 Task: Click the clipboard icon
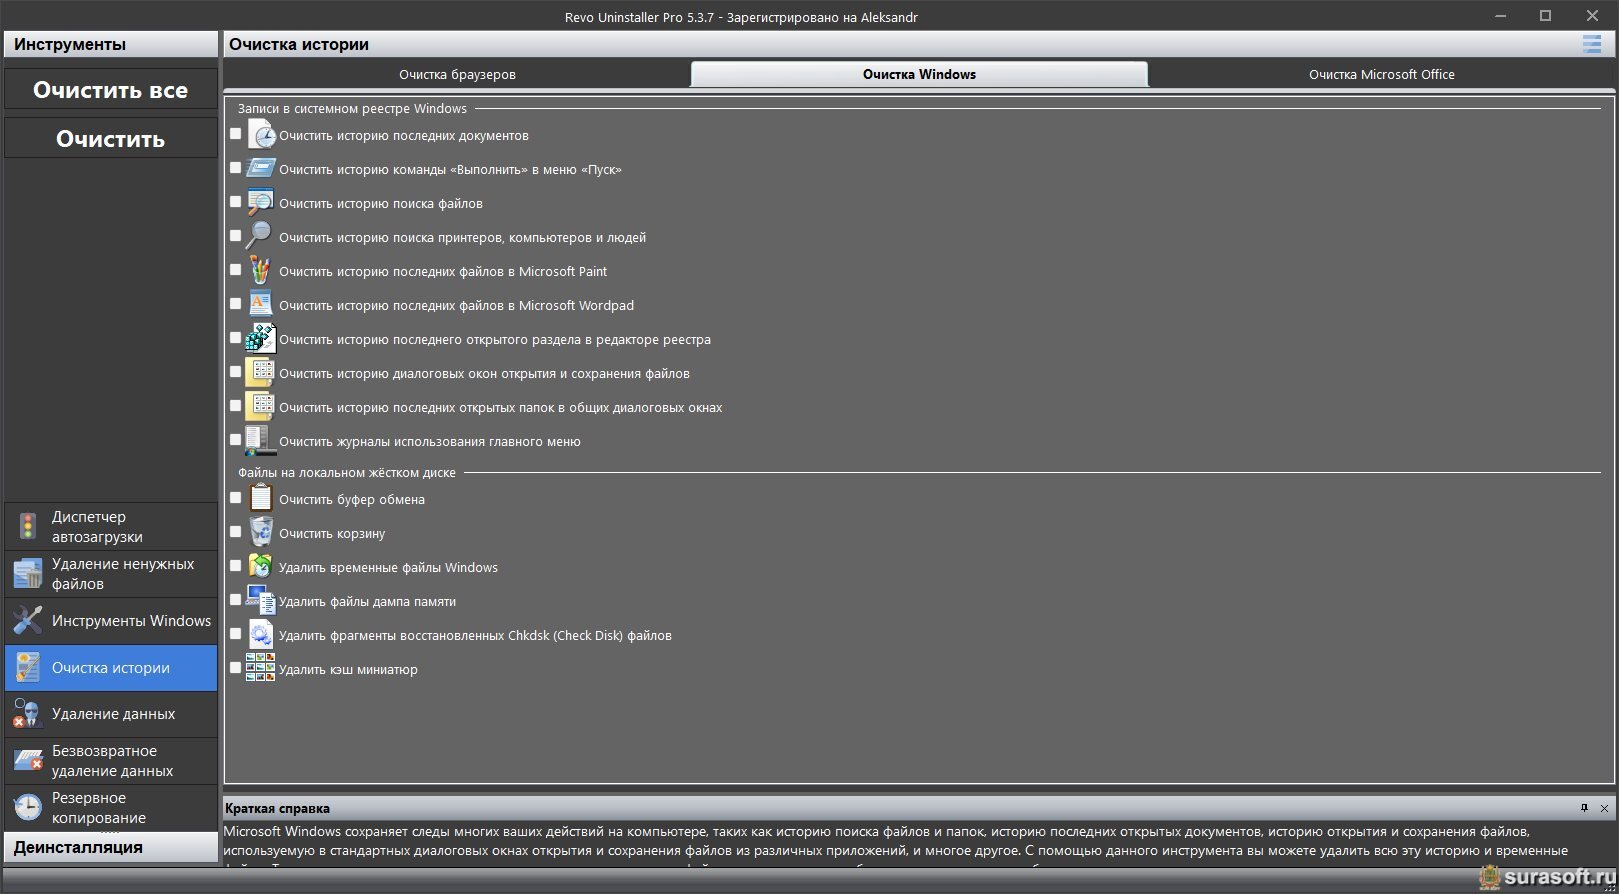pos(260,498)
